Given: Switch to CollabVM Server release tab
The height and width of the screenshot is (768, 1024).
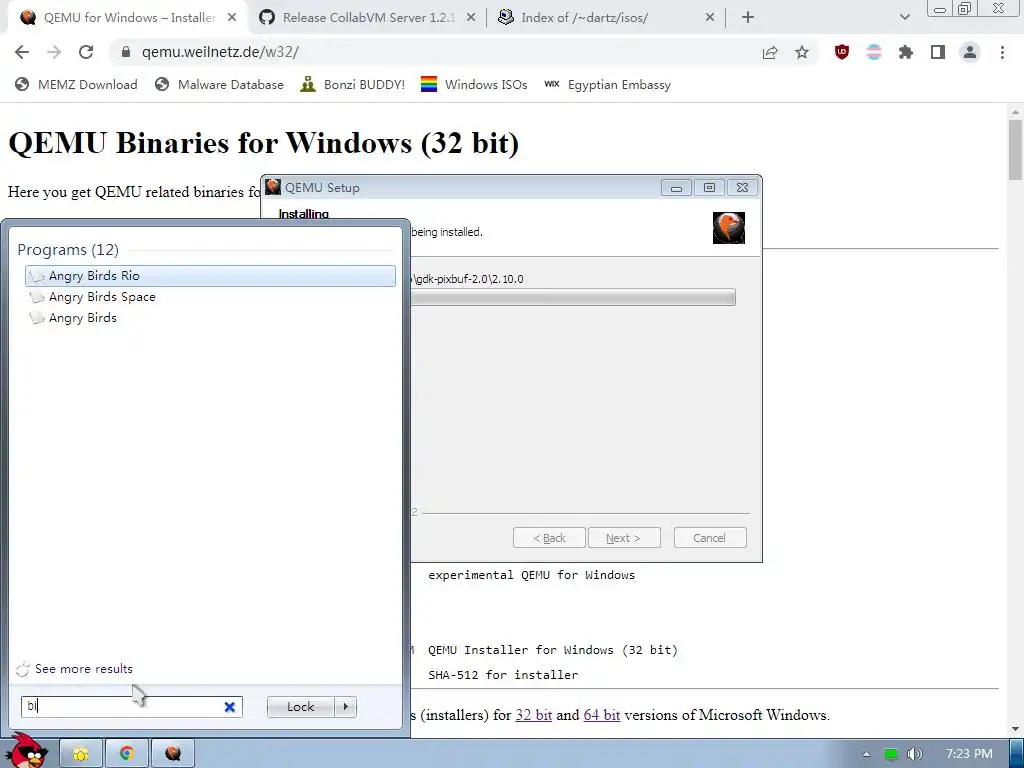Looking at the screenshot, I should [x=368, y=18].
